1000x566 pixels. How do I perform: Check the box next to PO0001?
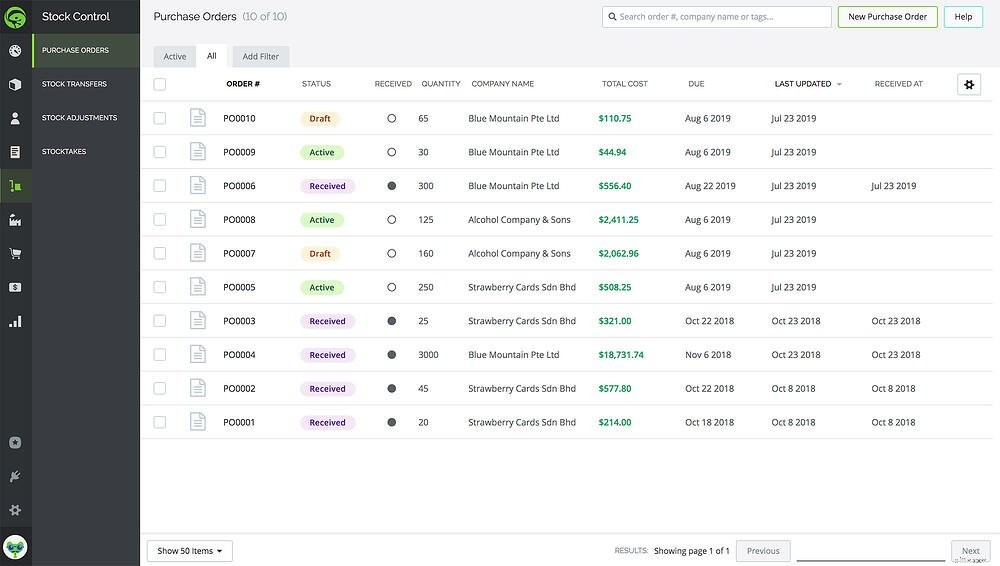160,422
